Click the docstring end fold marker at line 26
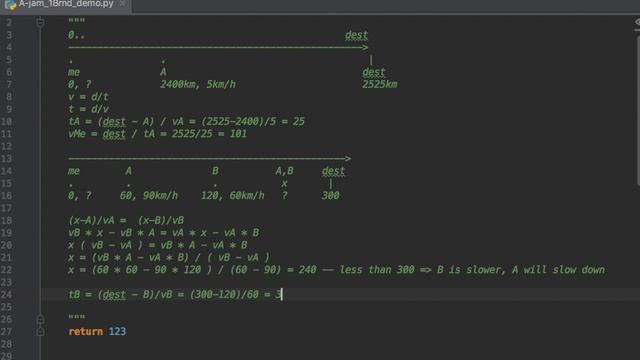Viewport: 640px width, 360px height. [x=40, y=319]
